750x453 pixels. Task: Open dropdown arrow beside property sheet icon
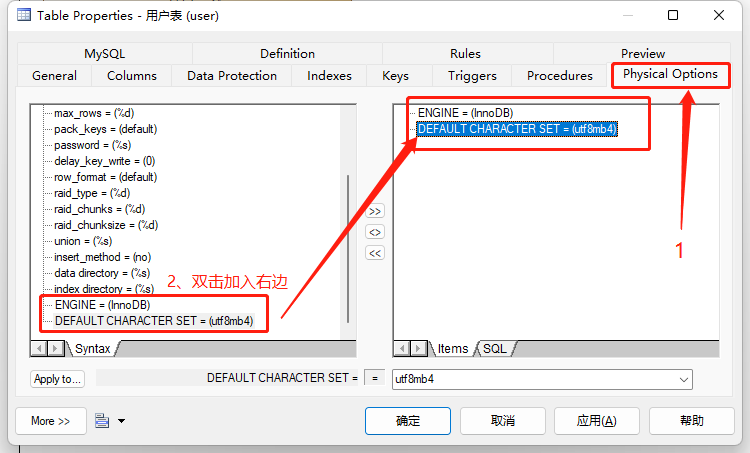click(x=121, y=421)
